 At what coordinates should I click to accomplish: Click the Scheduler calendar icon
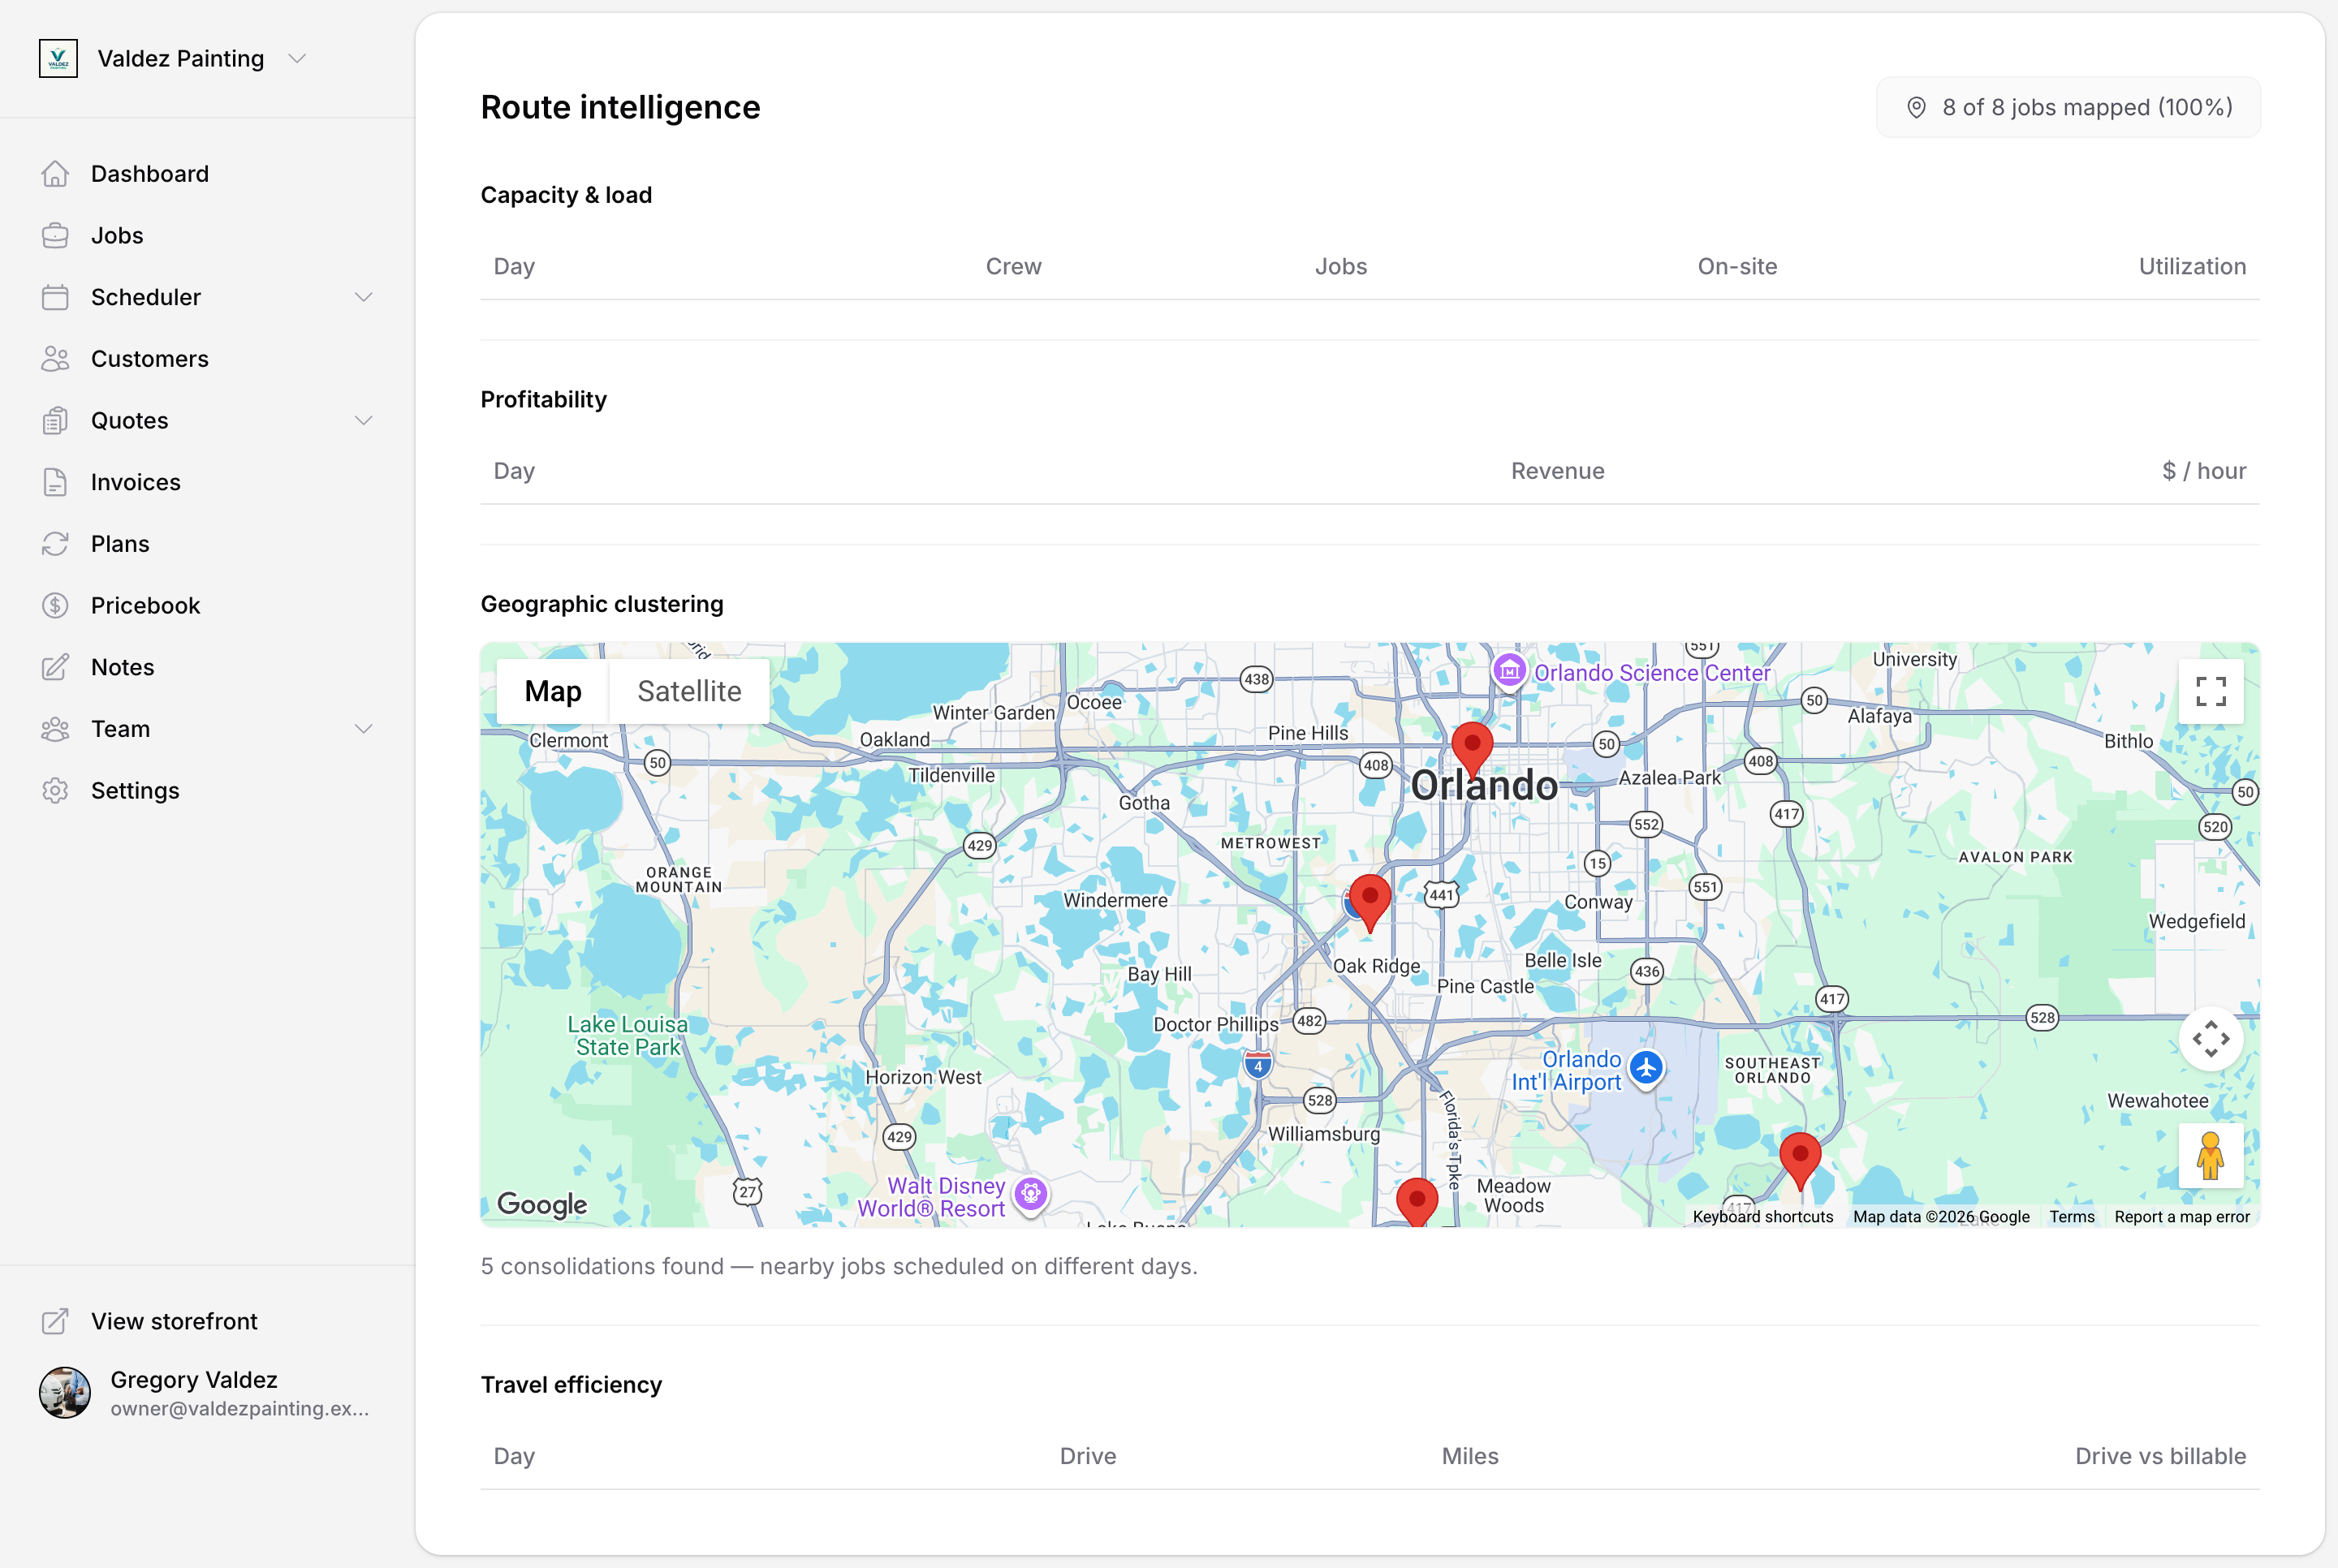click(x=55, y=297)
